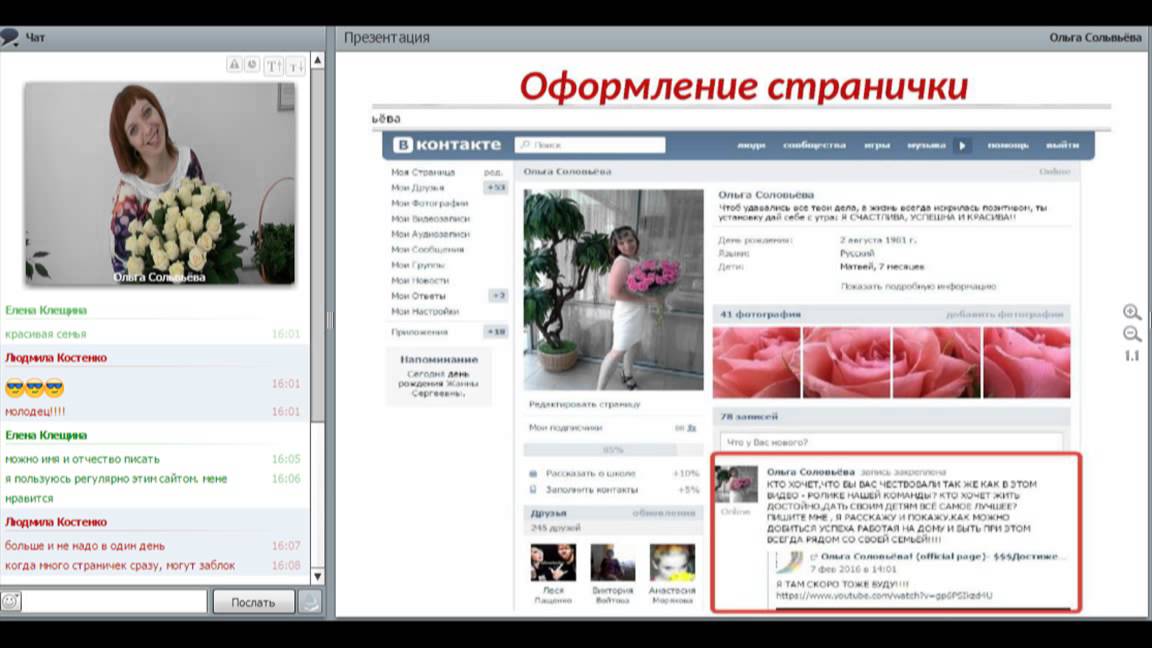1152x648 pixels.
Task: Open the last rose photo thumbnail
Action: pos(1026,363)
